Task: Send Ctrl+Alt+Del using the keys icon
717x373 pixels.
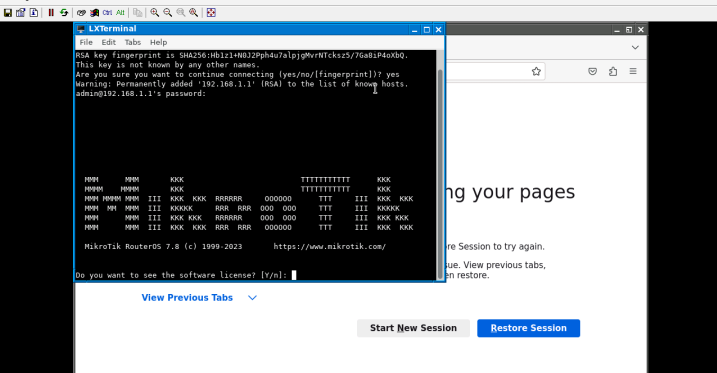Action: click(x=81, y=13)
